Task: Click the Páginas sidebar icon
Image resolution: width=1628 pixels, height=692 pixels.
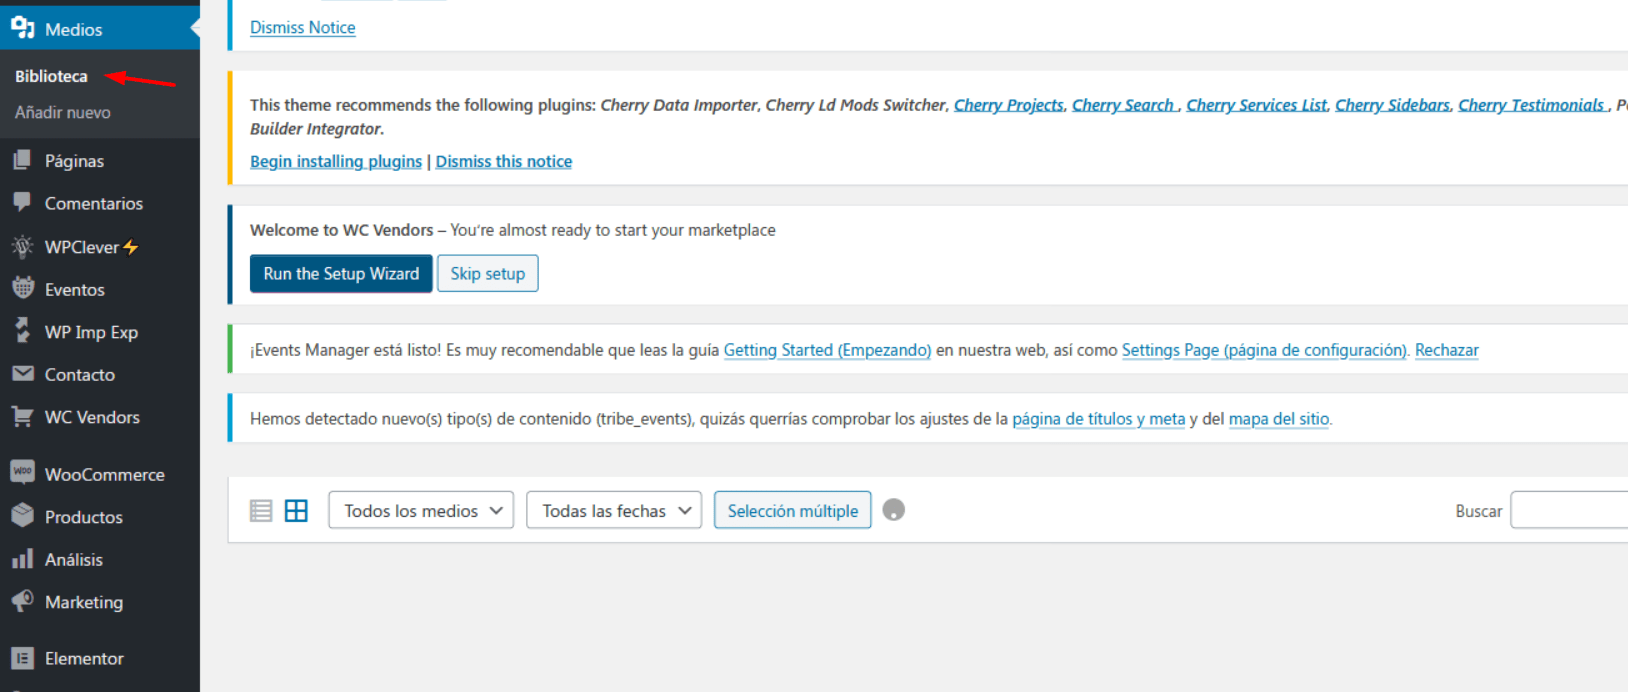Action: click(22, 160)
